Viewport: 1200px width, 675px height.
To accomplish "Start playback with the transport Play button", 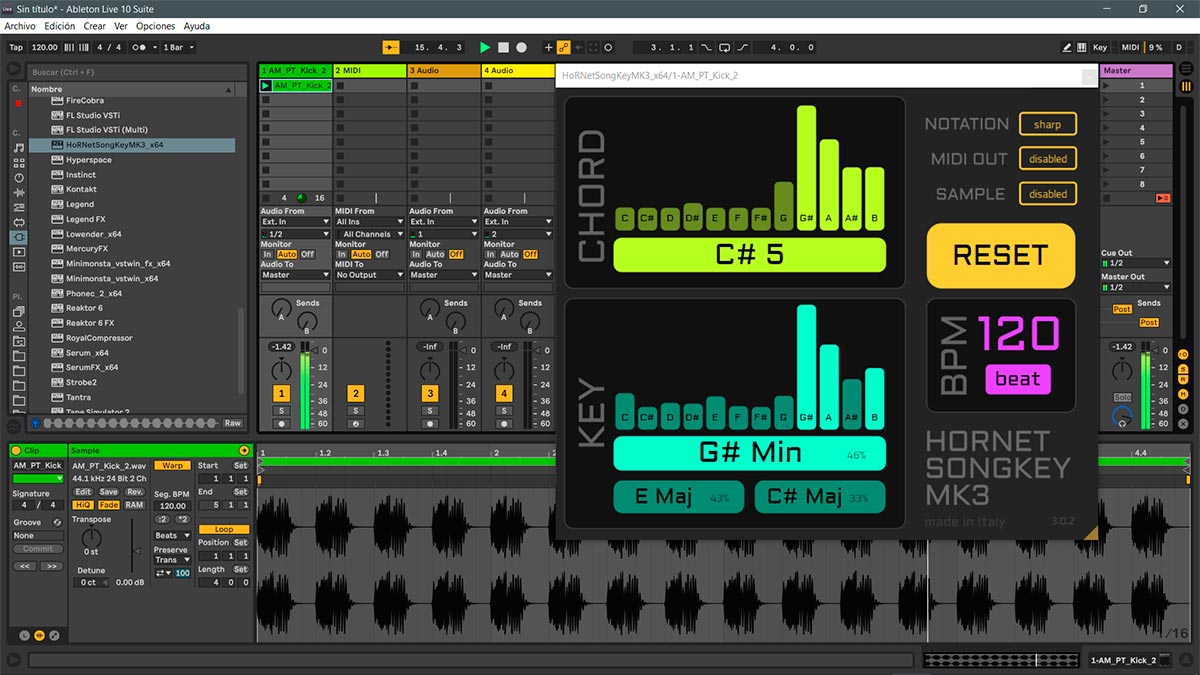I will 485,47.
